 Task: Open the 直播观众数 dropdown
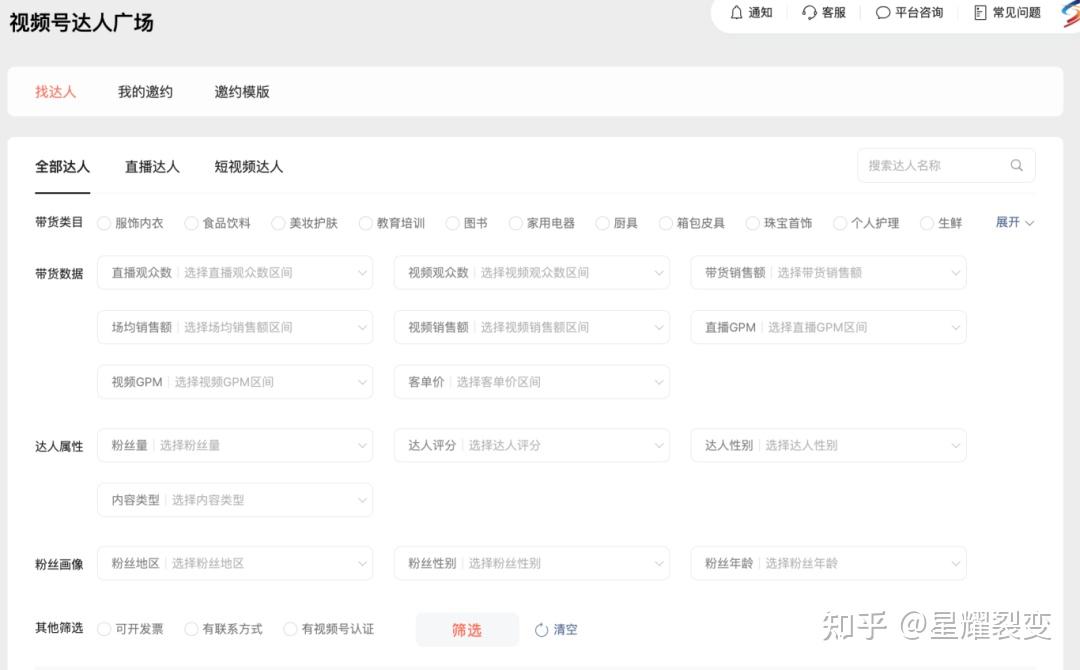pyautogui.click(x=235, y=273)
